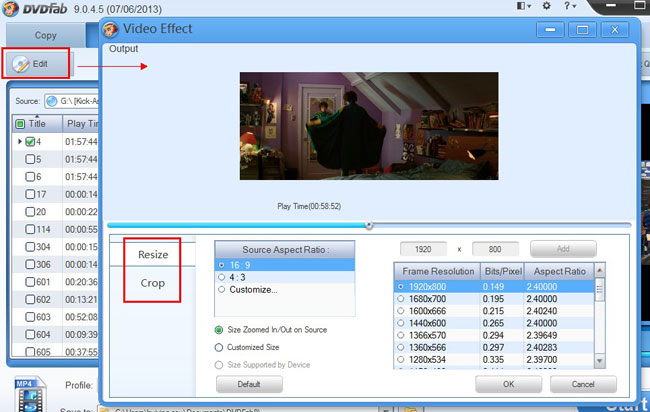Check title 5 checkbox
The height and width of the screenshot is (412, 650).
tap(30, 159)
